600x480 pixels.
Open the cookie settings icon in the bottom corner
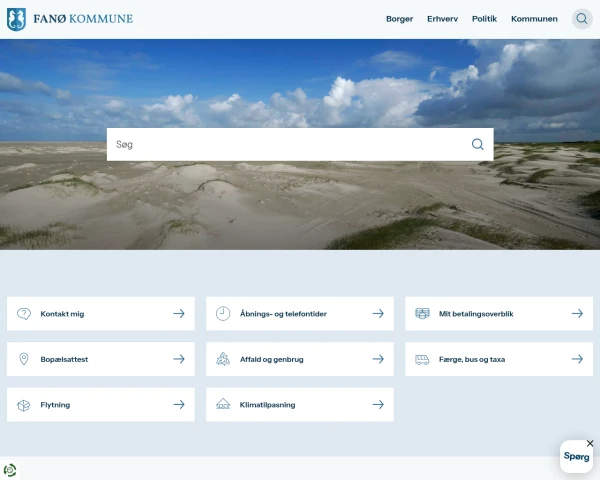coord(10,470)
